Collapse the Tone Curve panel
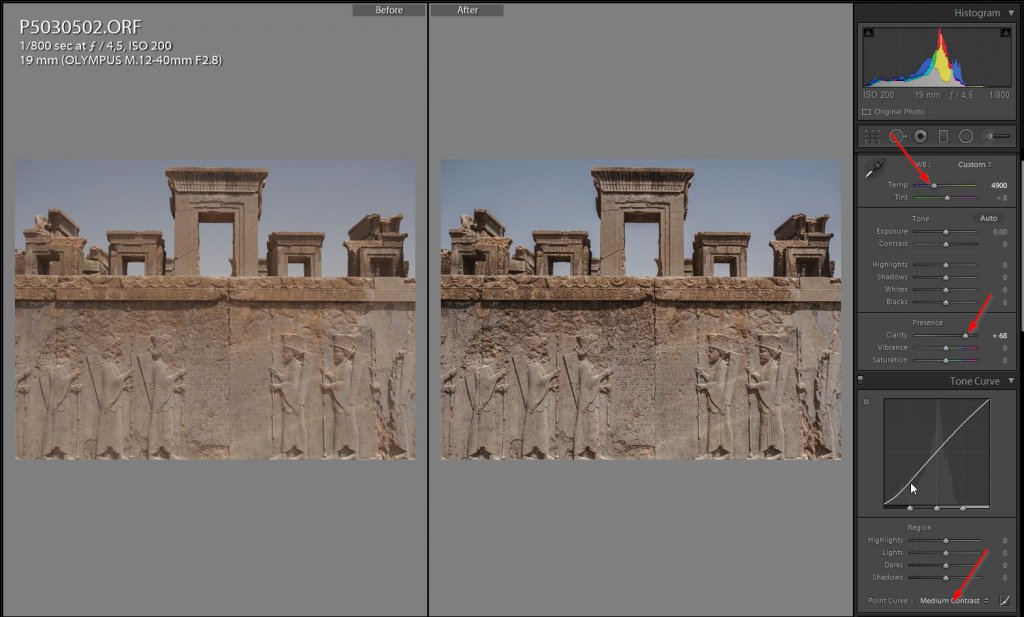1024x617 pixels. coord(1011,381)
